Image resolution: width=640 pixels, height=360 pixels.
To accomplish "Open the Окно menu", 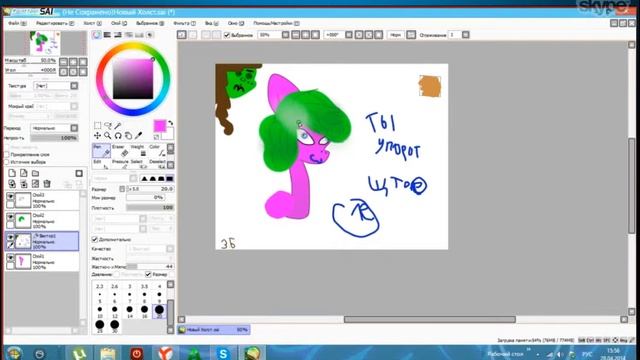I will click(236, 23).
